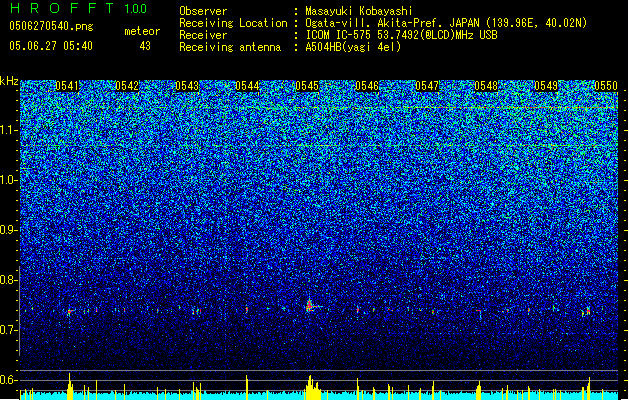Click the 0.8 kHz axis label

pos(9,280)
